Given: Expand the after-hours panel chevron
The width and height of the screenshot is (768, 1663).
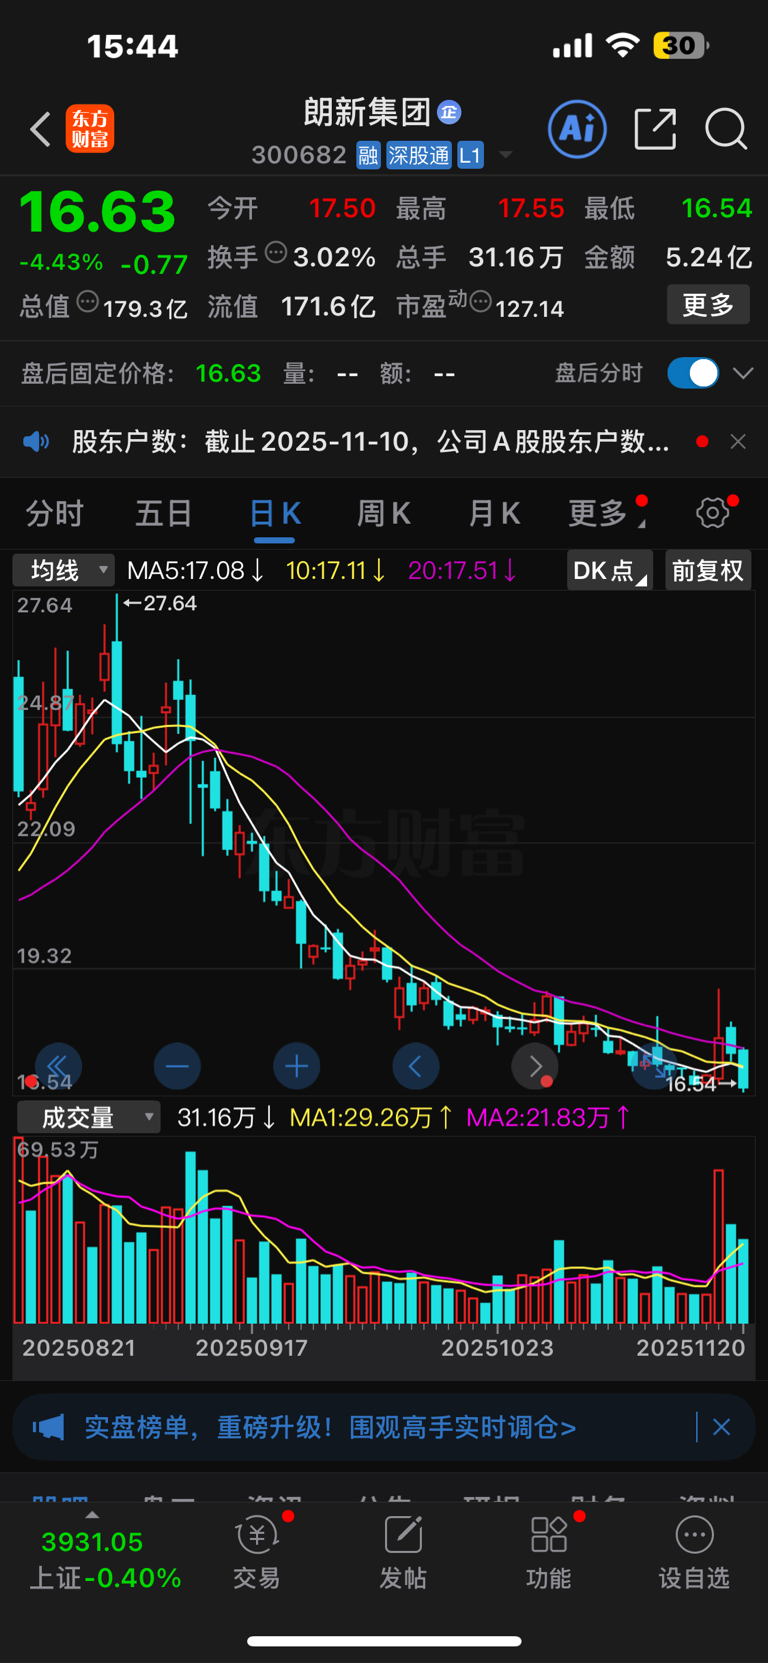Looking at the screenshot, I should click(x=743, y=373).
